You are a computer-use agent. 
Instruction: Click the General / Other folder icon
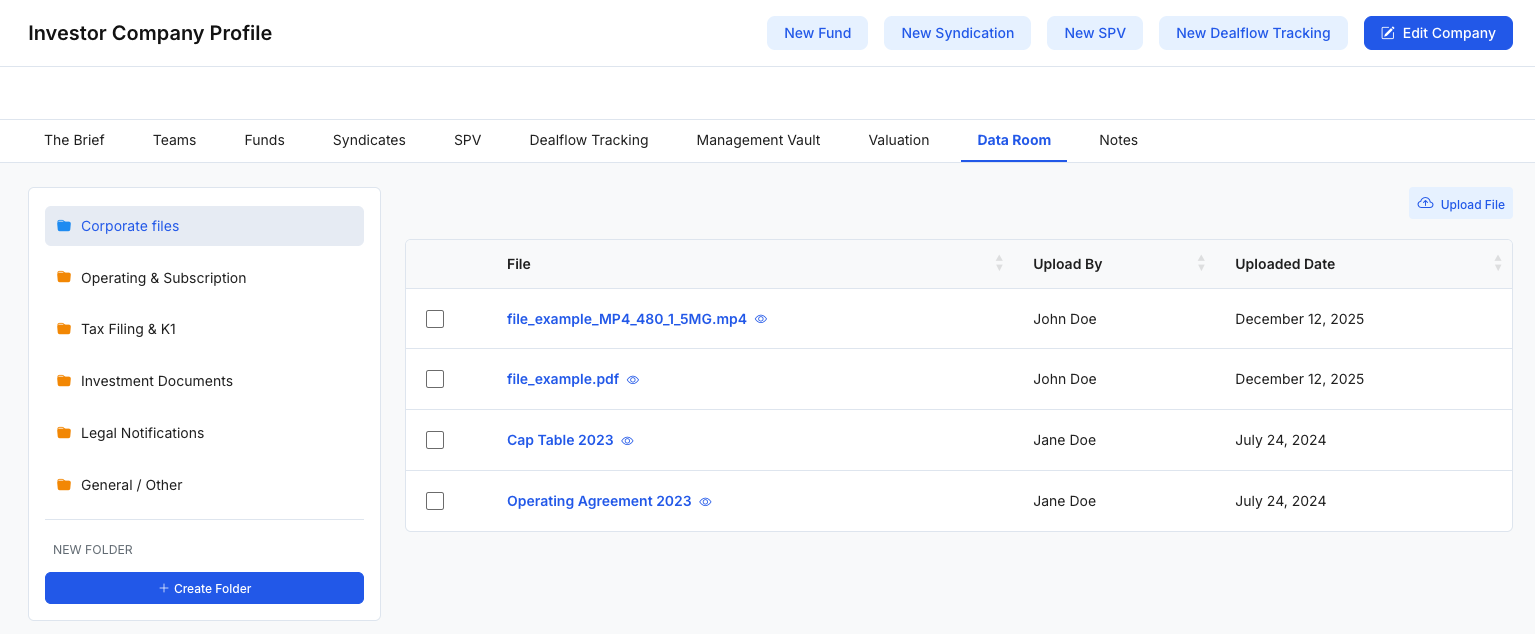64,485
